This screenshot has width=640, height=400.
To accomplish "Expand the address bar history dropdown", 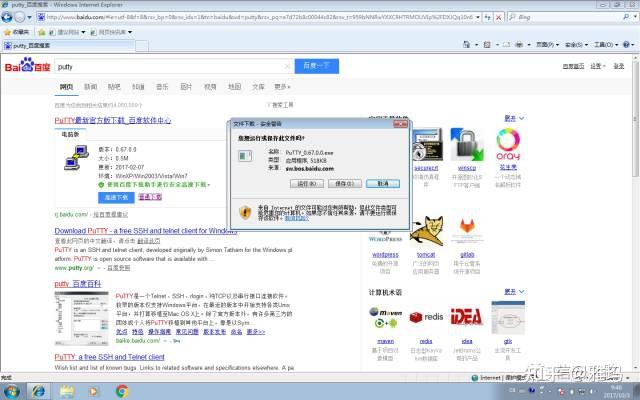I will [478, 17].
